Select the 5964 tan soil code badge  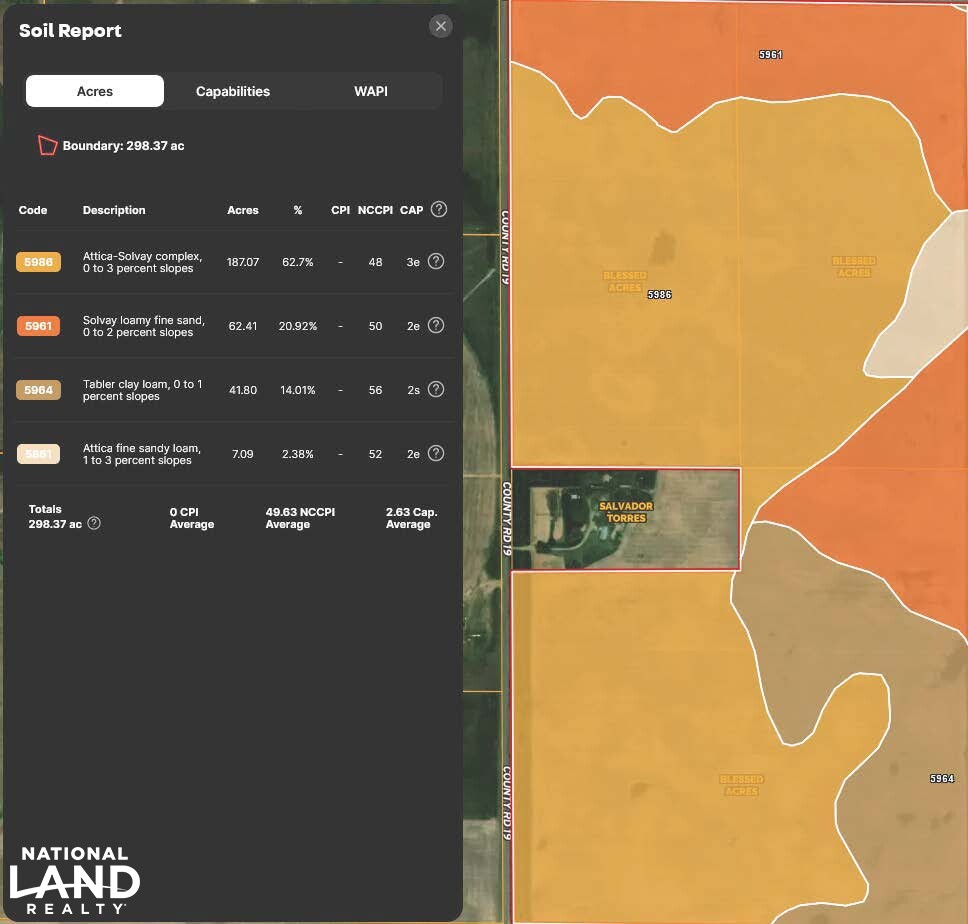pyautogui.click(x=38, y=390)
